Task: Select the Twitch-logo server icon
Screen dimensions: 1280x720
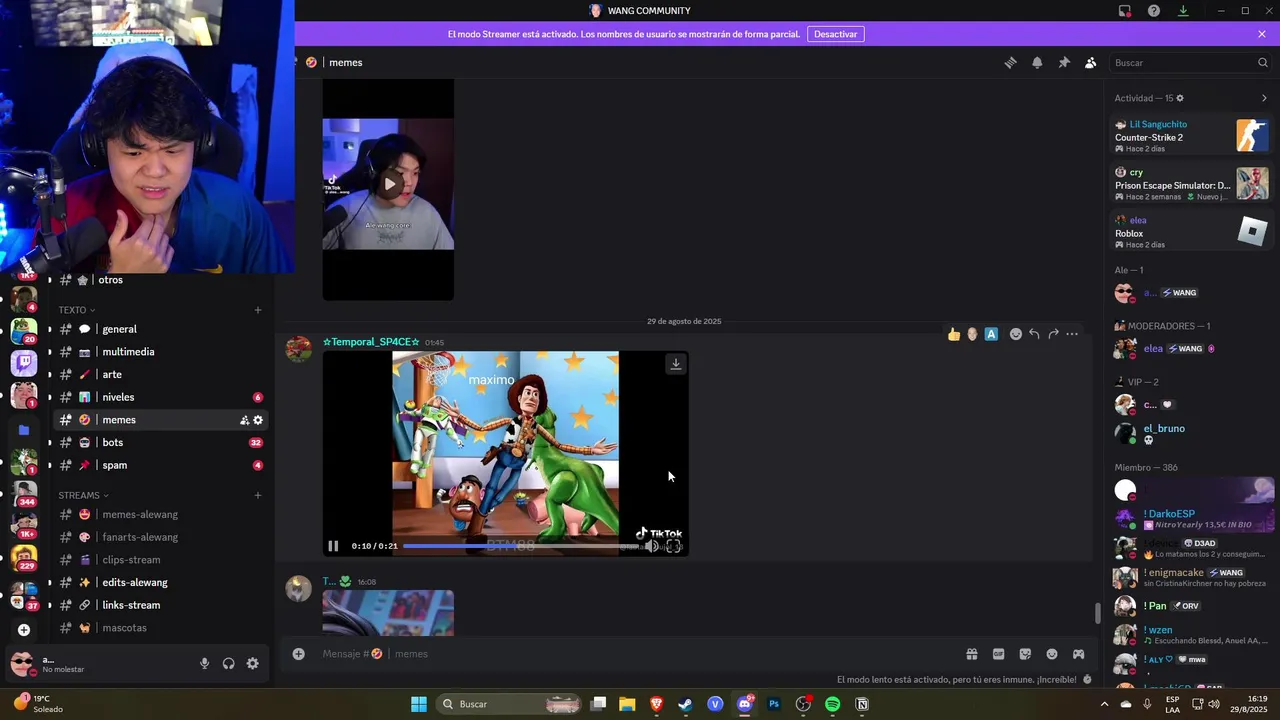Action: tap(24, 362)
